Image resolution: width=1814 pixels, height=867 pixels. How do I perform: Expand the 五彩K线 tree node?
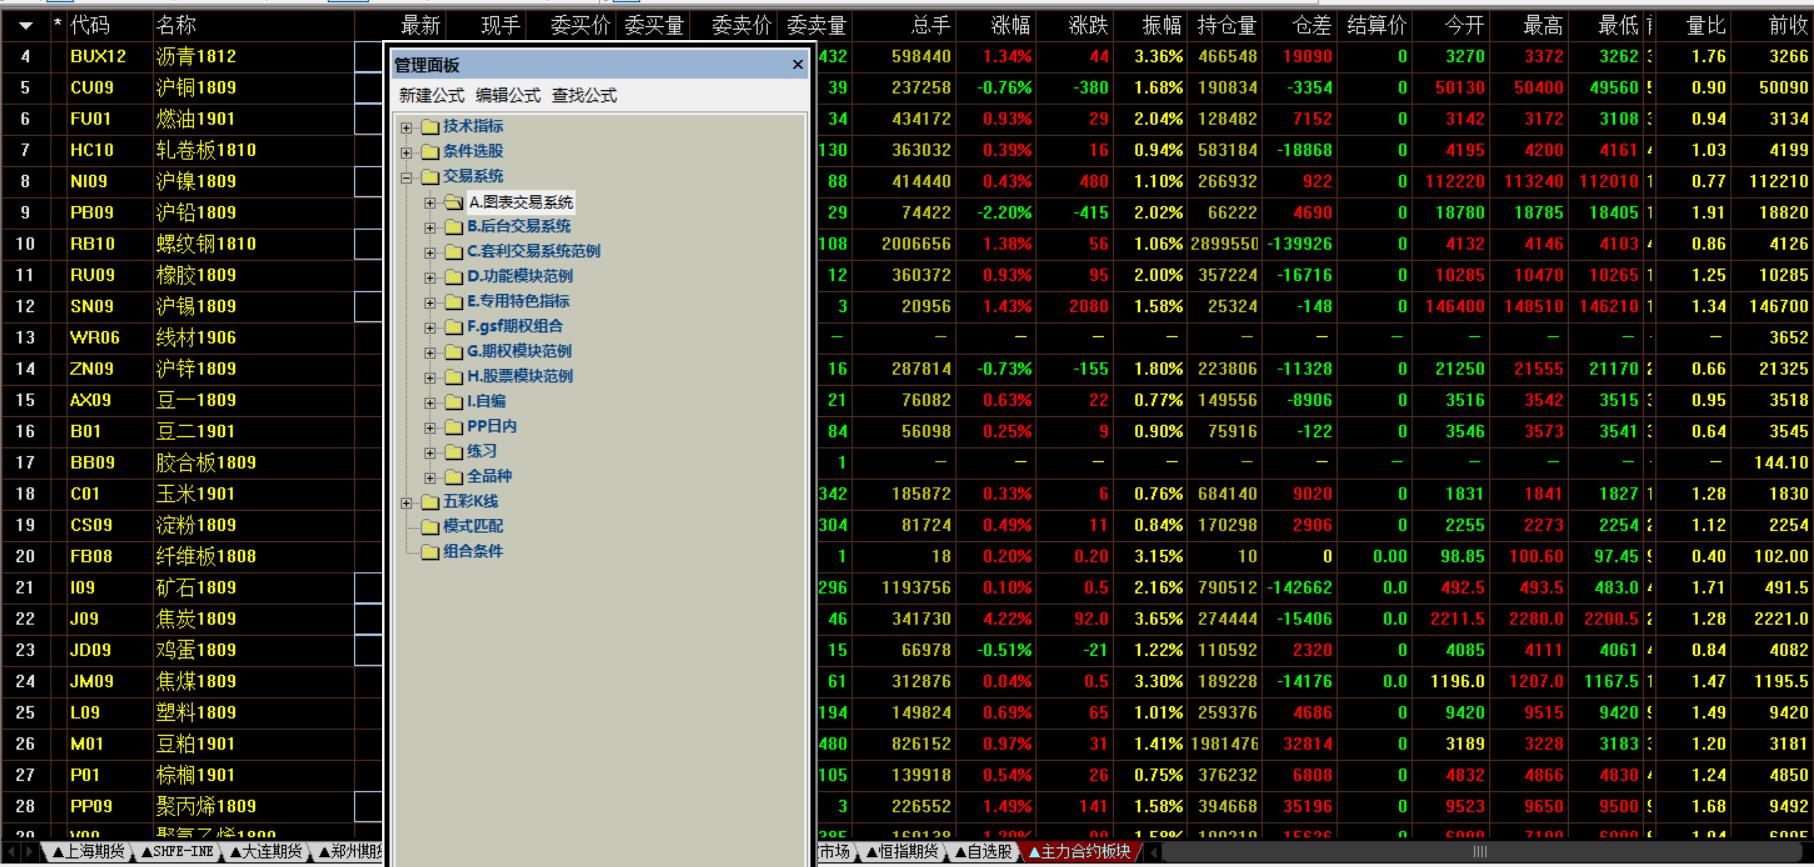click(406, 502)
